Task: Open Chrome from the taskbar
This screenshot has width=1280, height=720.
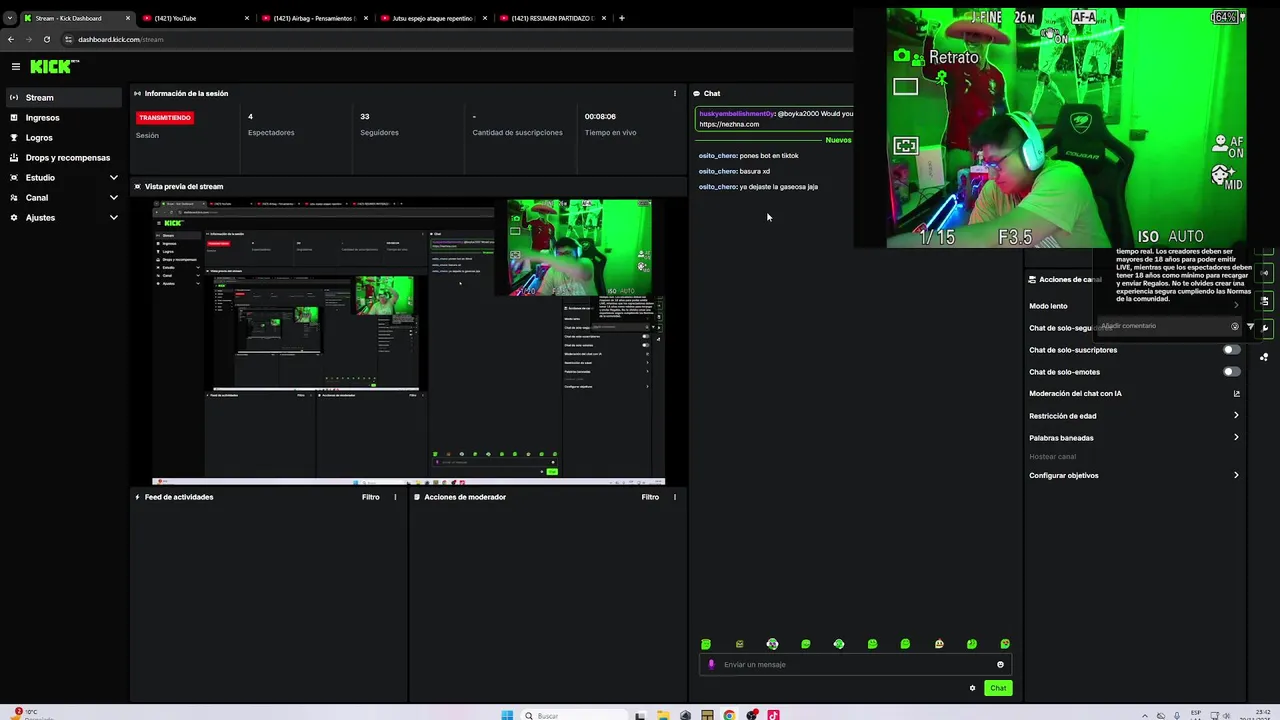Action: click(x=729, y=715)
